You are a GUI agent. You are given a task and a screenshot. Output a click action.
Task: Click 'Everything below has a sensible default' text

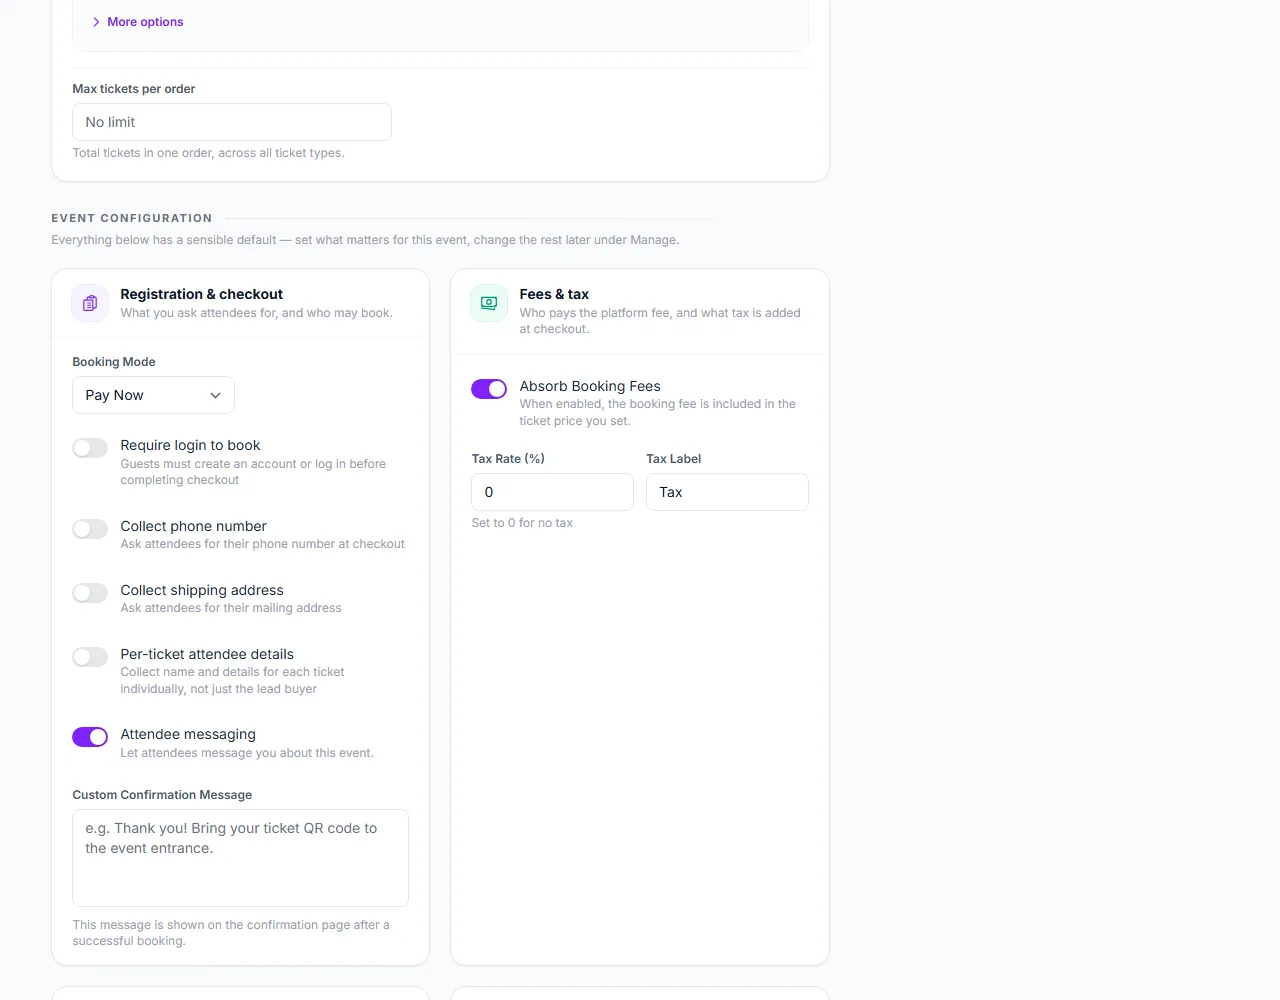click(x=365, y=240)
